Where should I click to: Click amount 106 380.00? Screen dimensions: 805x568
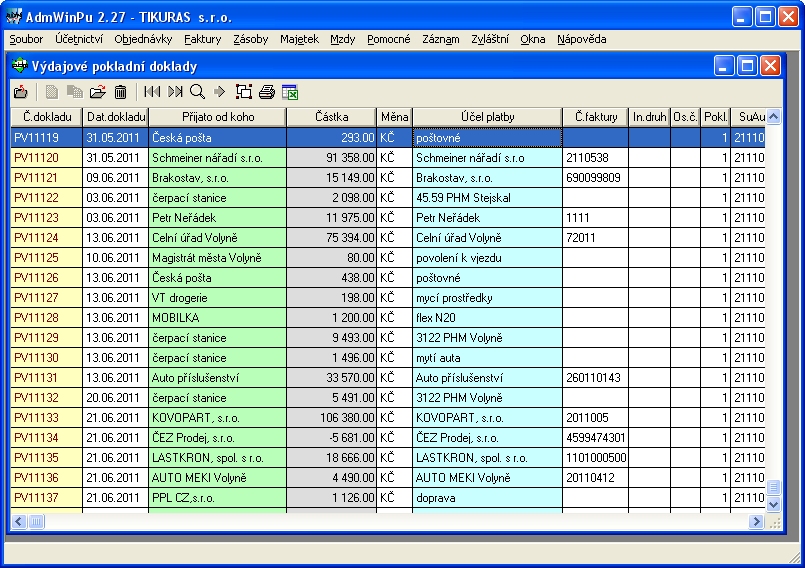[332, 418]
